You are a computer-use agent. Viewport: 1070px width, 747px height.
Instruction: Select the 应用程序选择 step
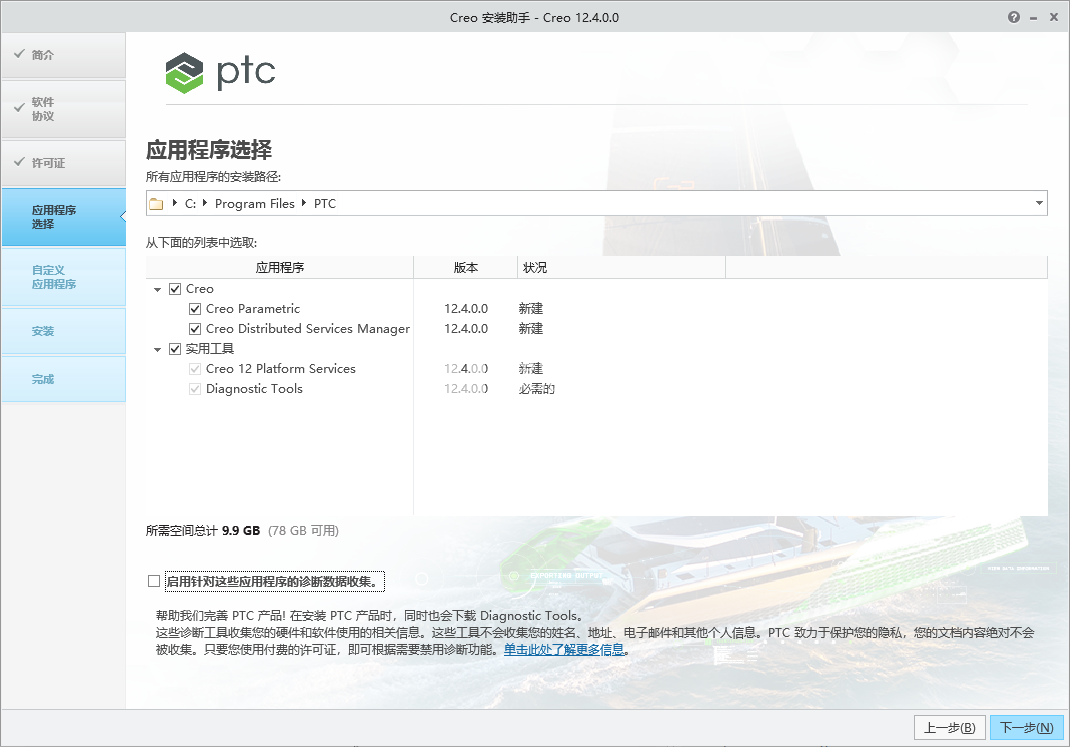pyautogui.click(x=63, y=217)
